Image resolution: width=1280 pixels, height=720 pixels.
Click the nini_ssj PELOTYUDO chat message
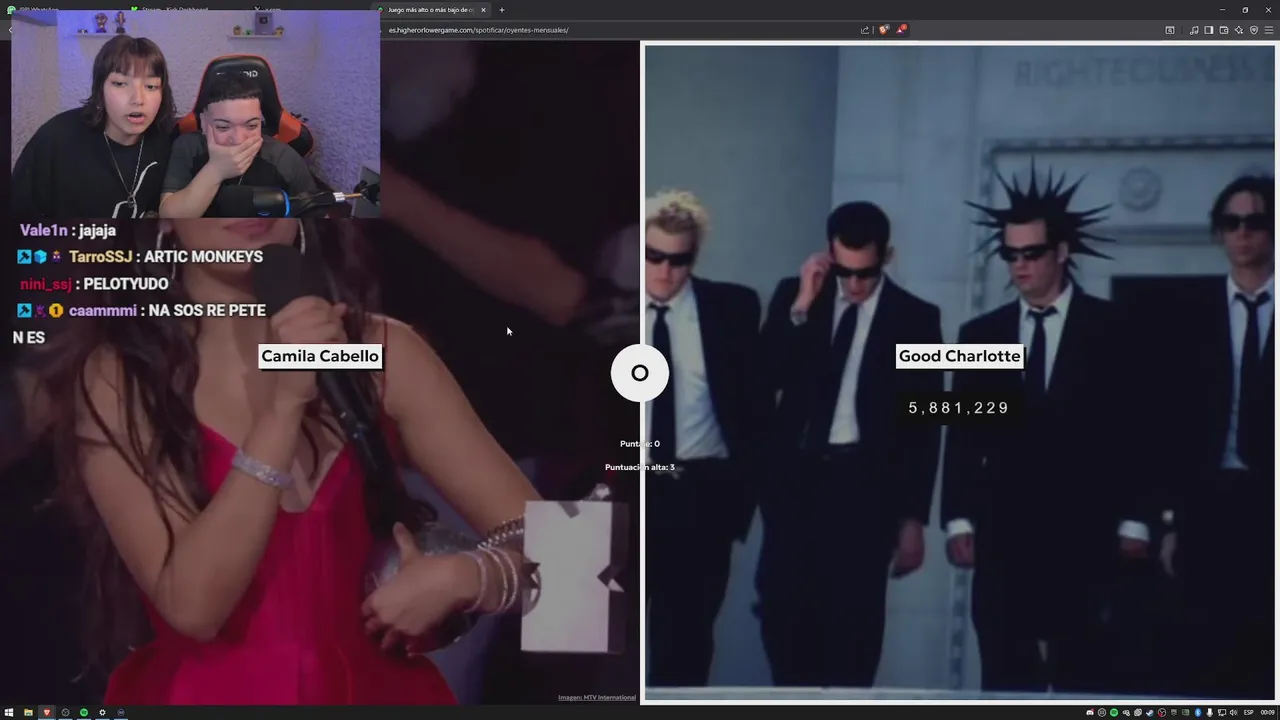94,284
